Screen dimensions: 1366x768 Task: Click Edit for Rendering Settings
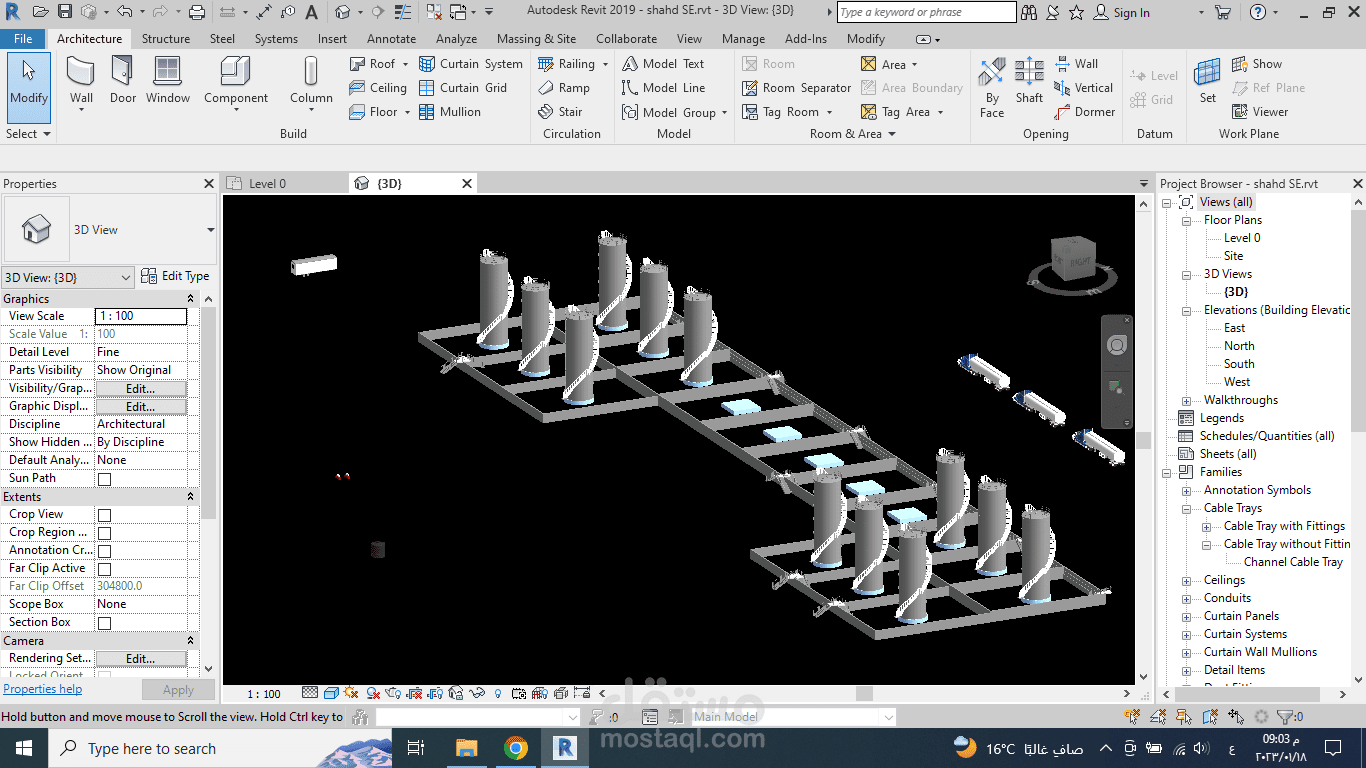click(x=140, y=658)
